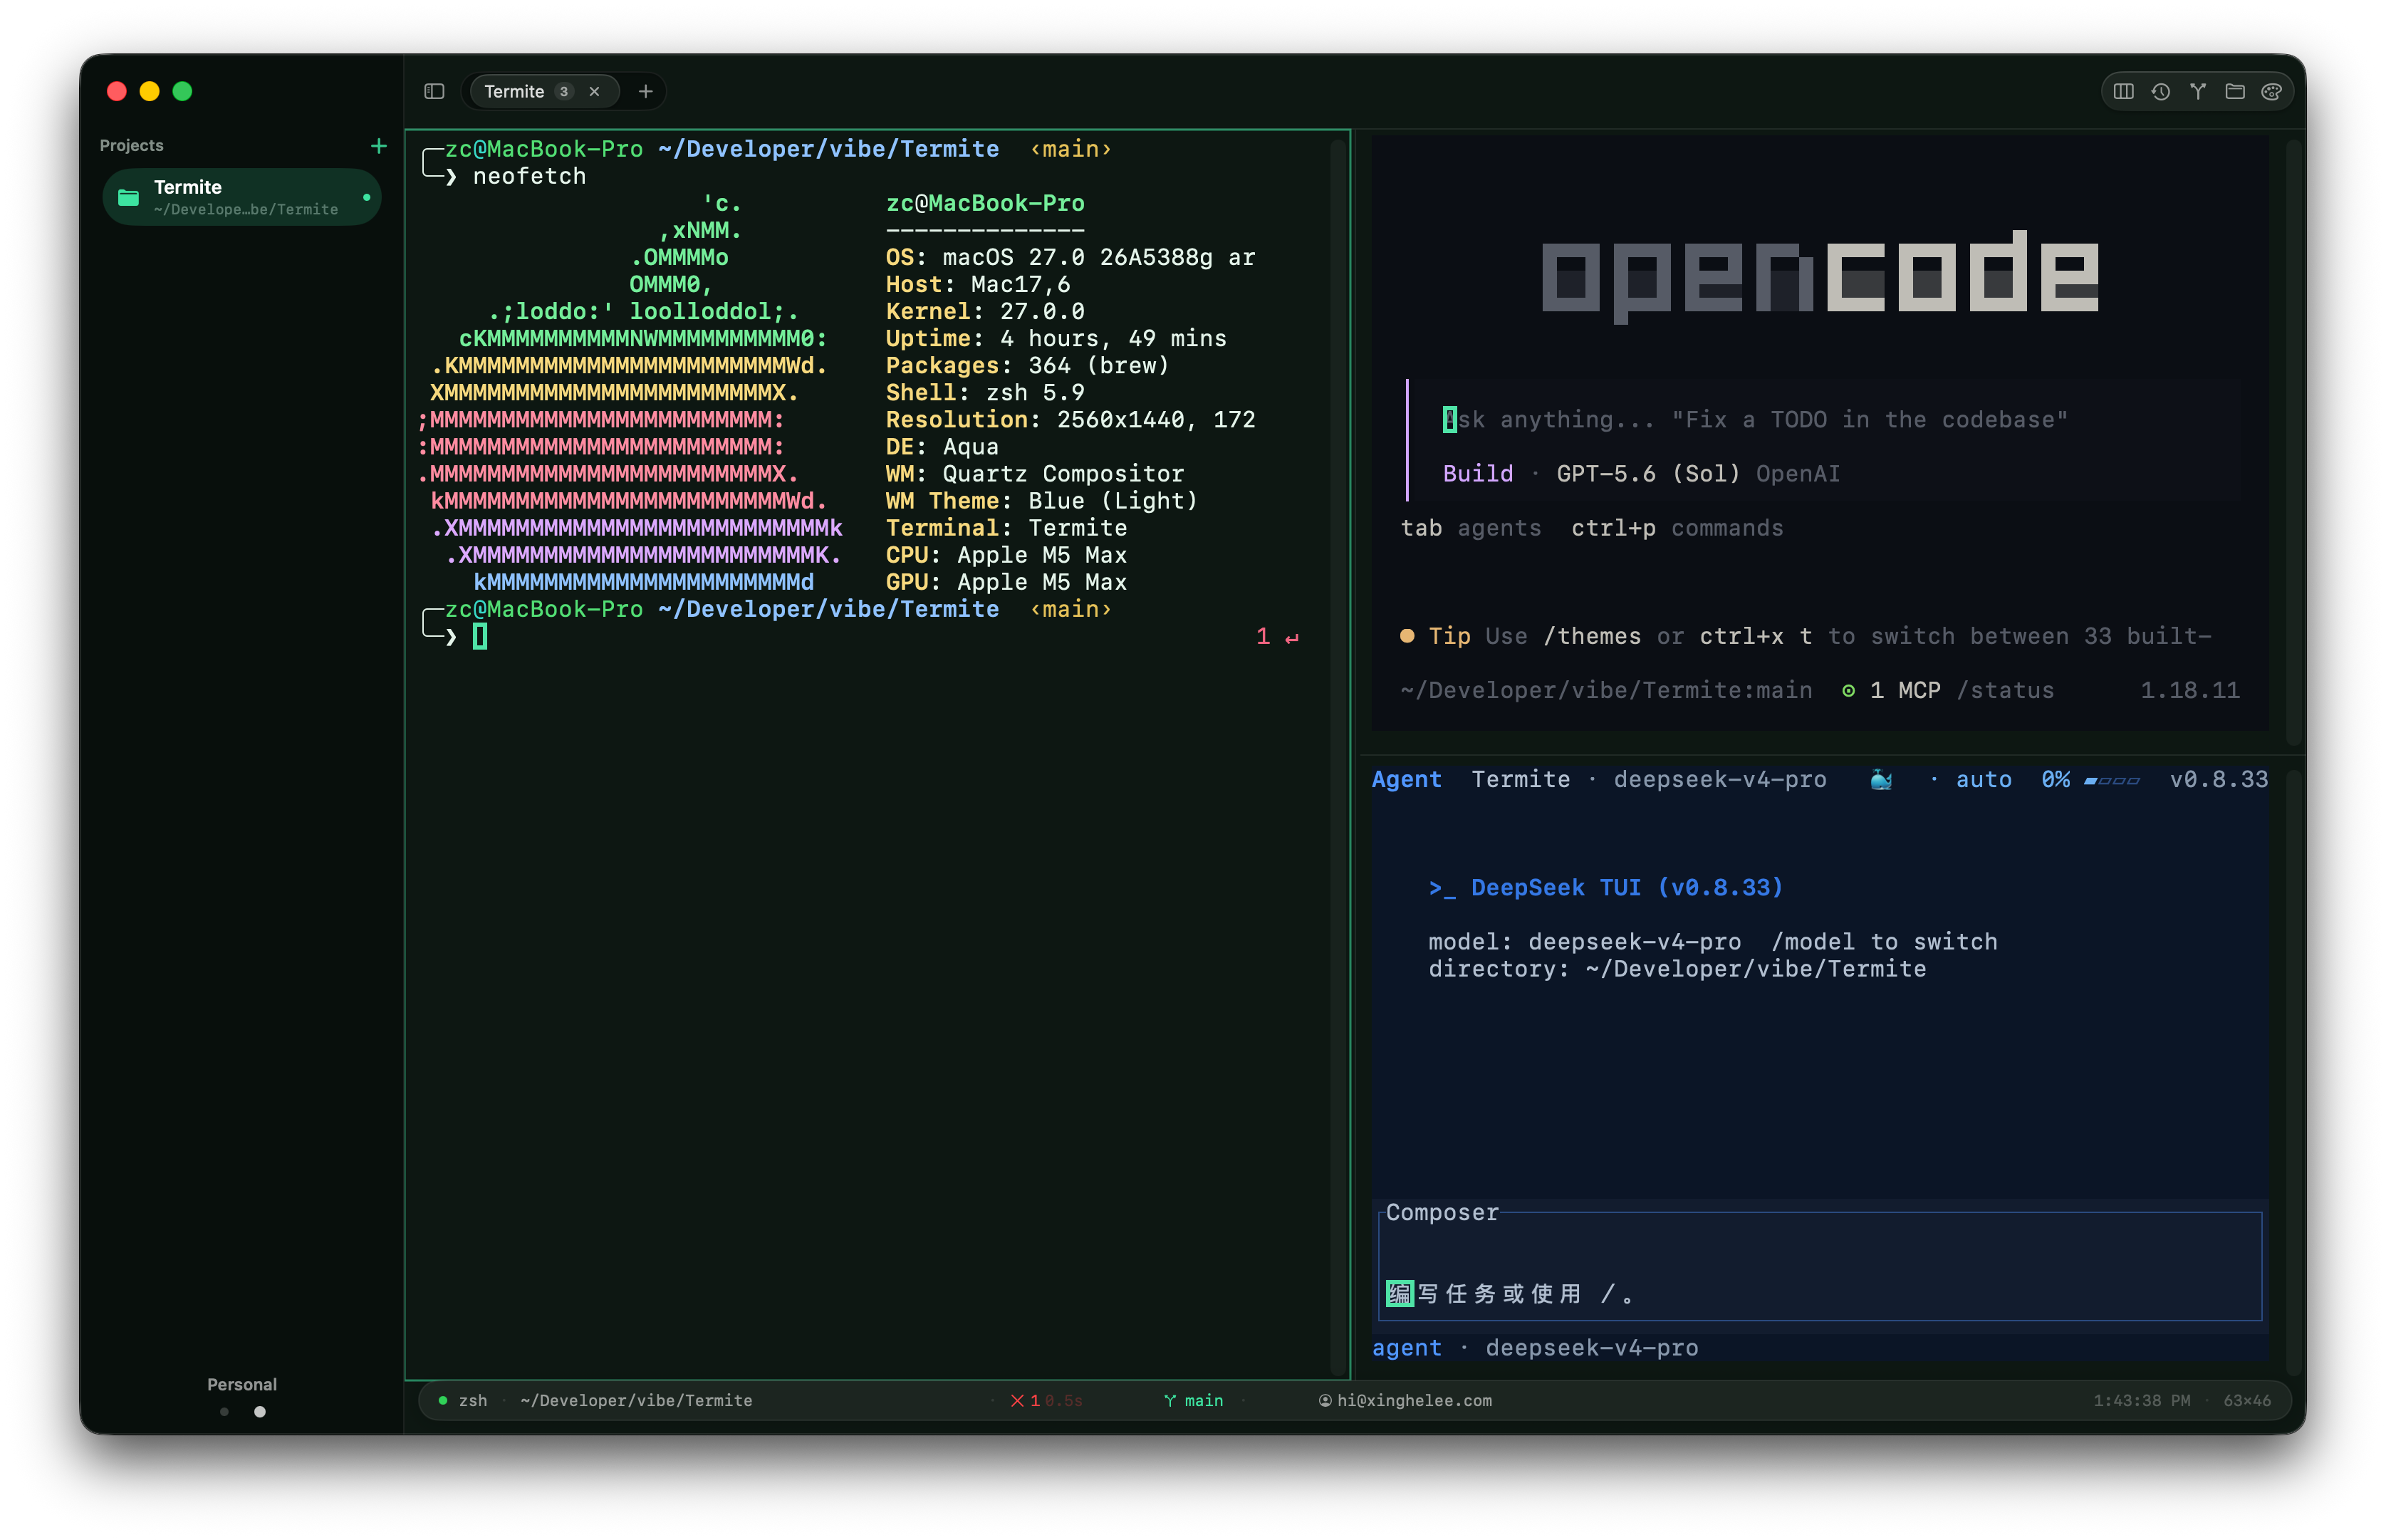The image size is (2386, 1540).
Task: Click the red error X exit status
Action: tap(1017, 1400)
